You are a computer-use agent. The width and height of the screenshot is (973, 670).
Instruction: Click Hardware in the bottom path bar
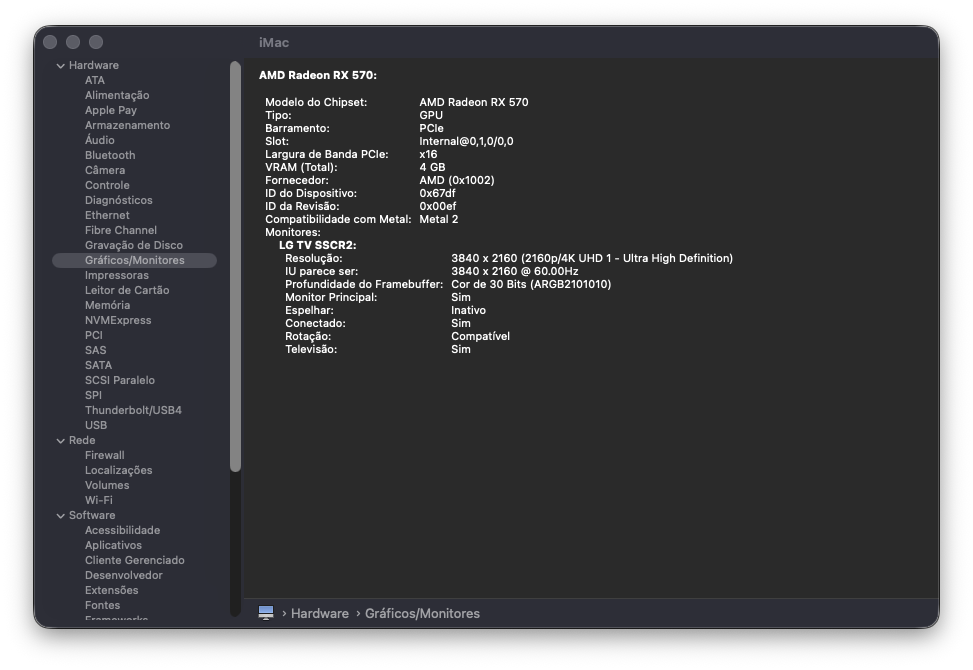tap(320, 614)
